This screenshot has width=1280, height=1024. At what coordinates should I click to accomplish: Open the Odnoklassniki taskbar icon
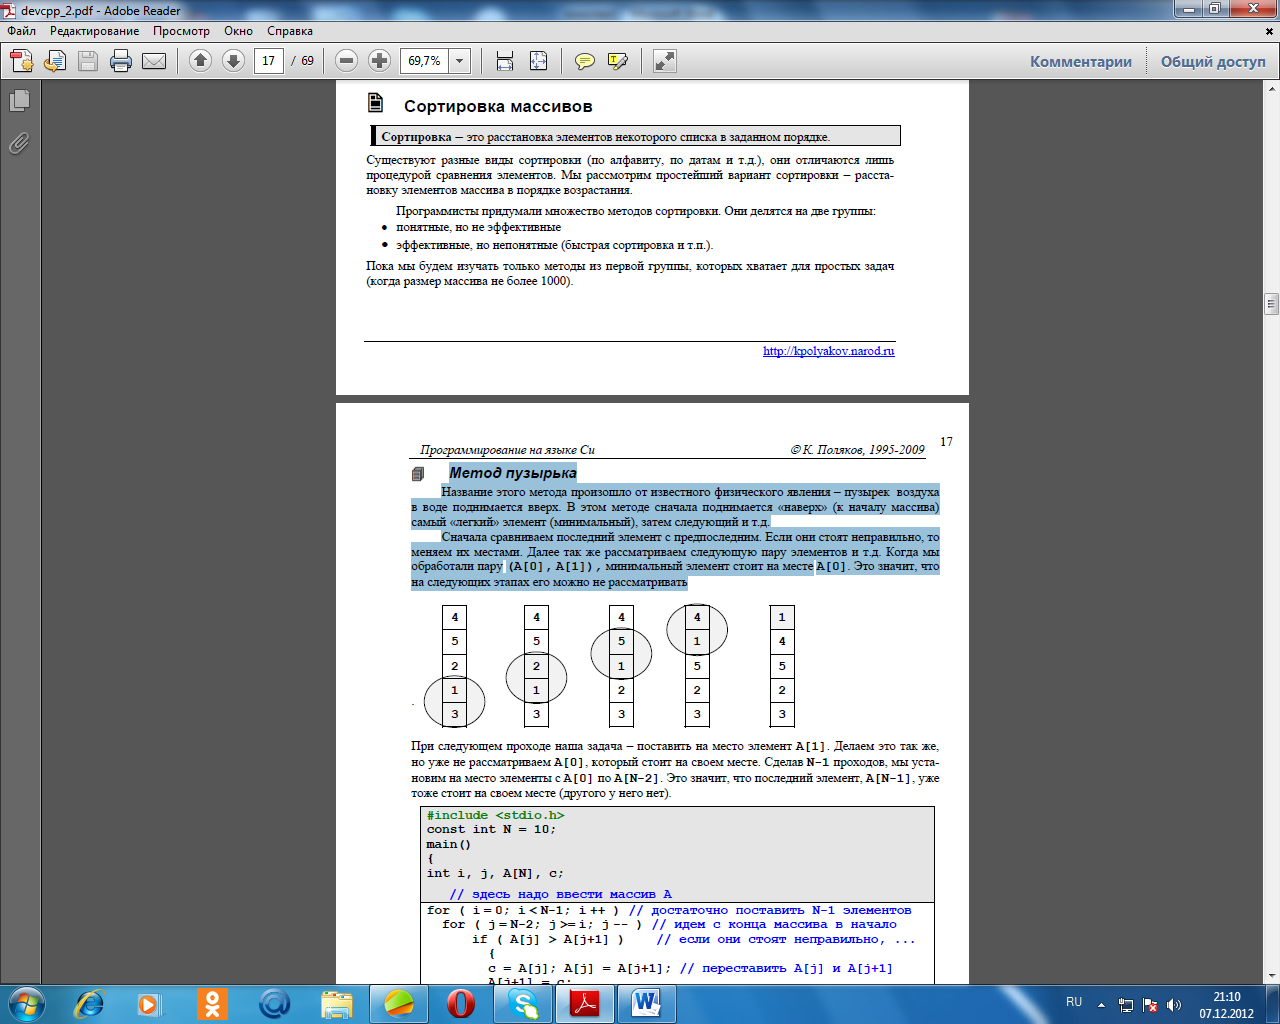(212, 1003)
